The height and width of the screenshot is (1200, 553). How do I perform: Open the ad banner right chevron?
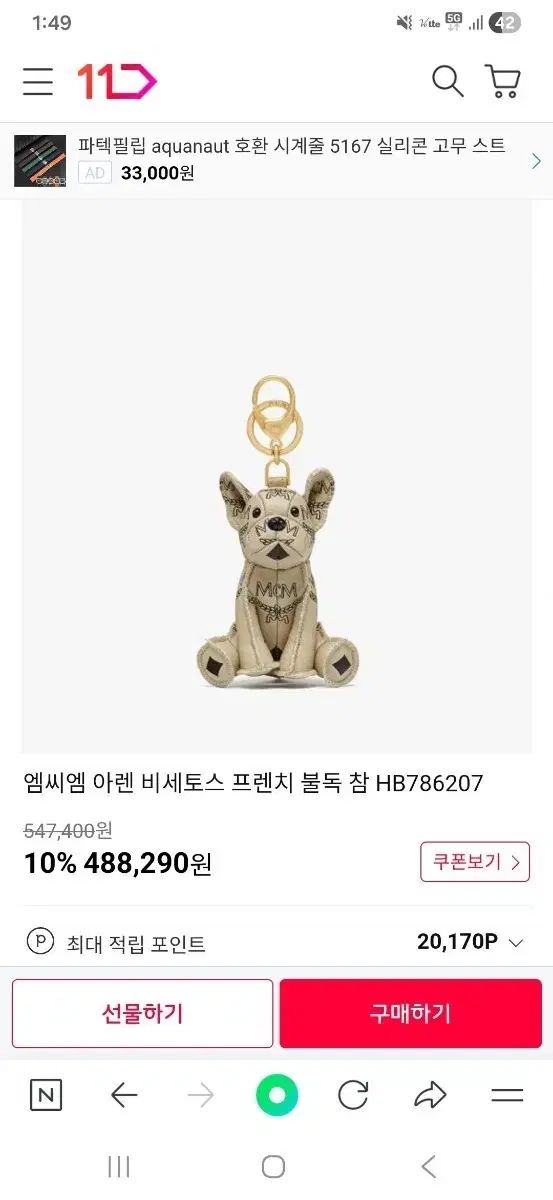tap(537, 160)
